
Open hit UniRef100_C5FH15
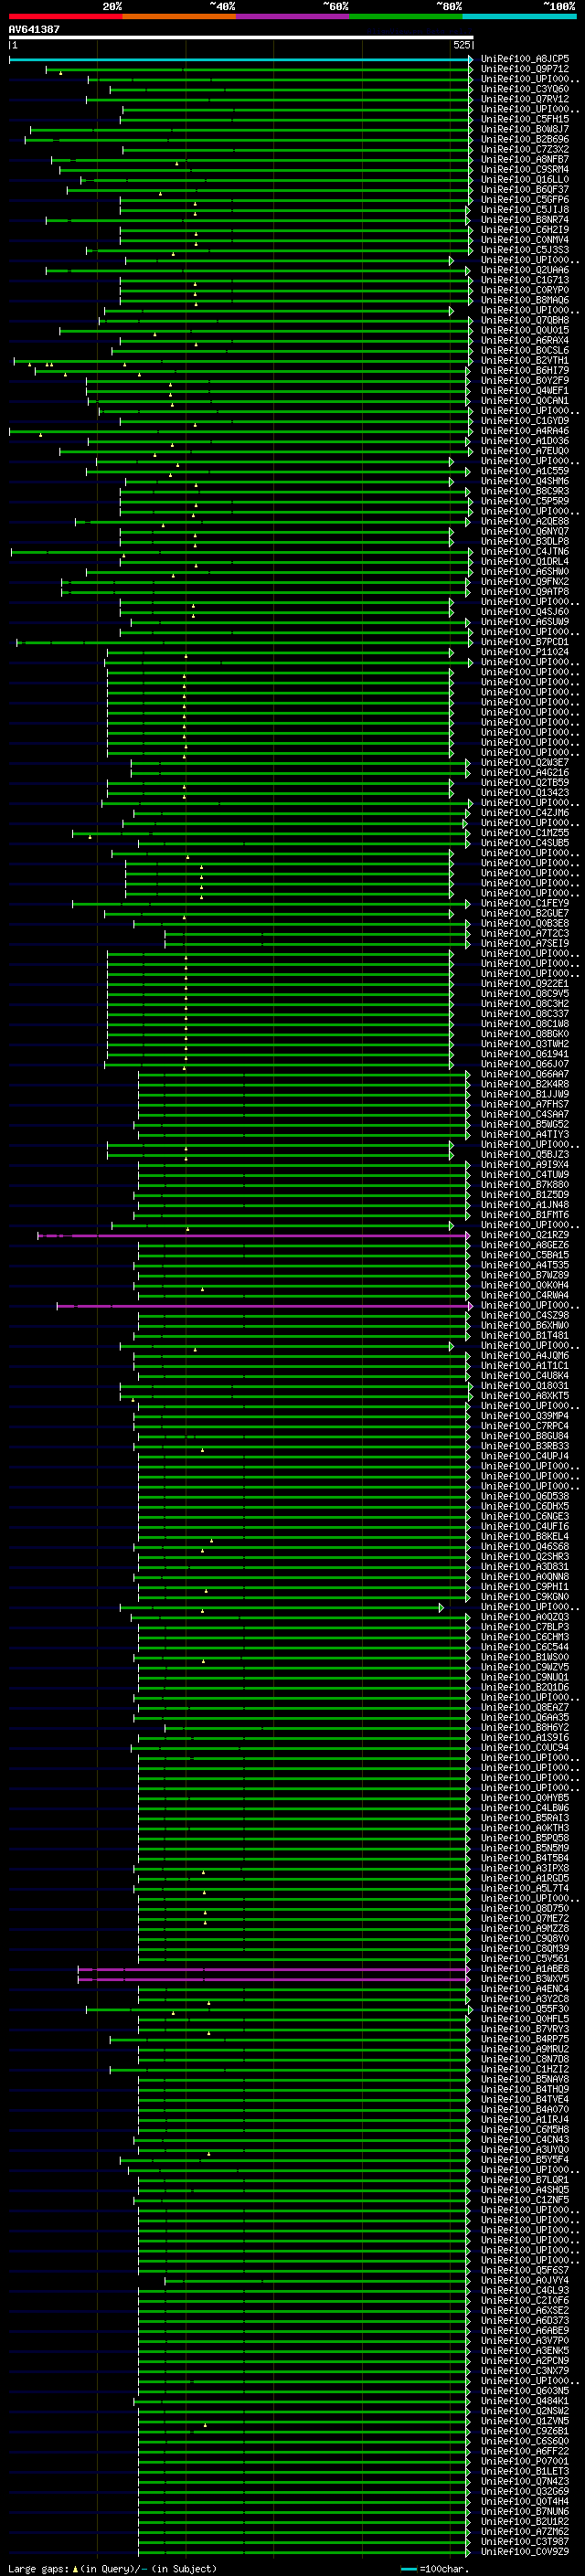tap(525, 119)
